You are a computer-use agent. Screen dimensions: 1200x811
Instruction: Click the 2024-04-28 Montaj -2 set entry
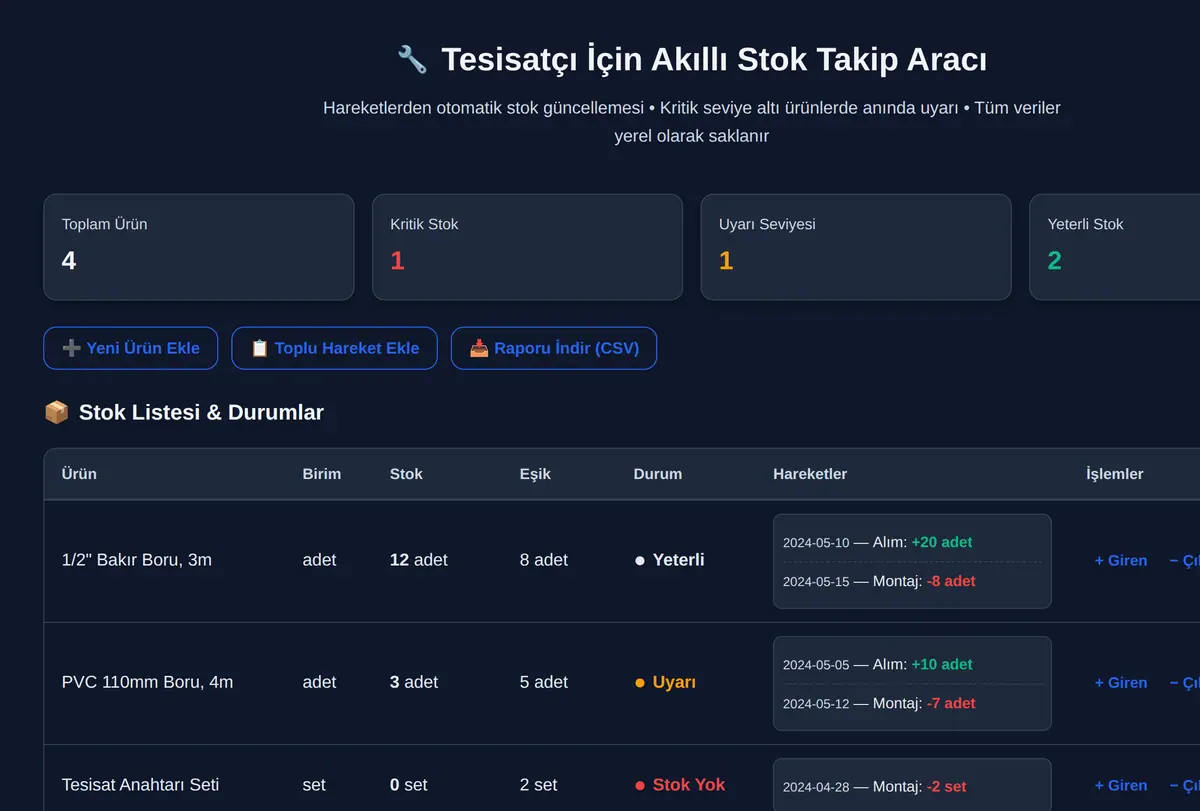[x=875, y=787]
